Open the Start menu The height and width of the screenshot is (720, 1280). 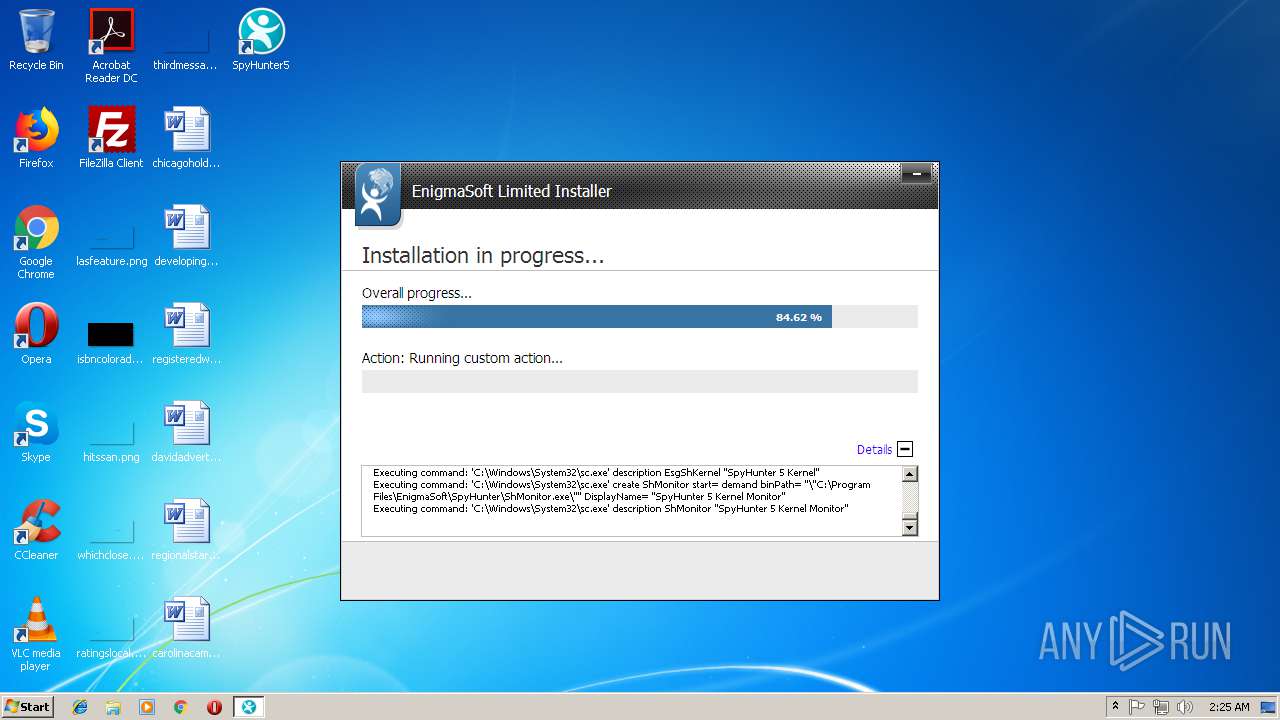(28, 707)
